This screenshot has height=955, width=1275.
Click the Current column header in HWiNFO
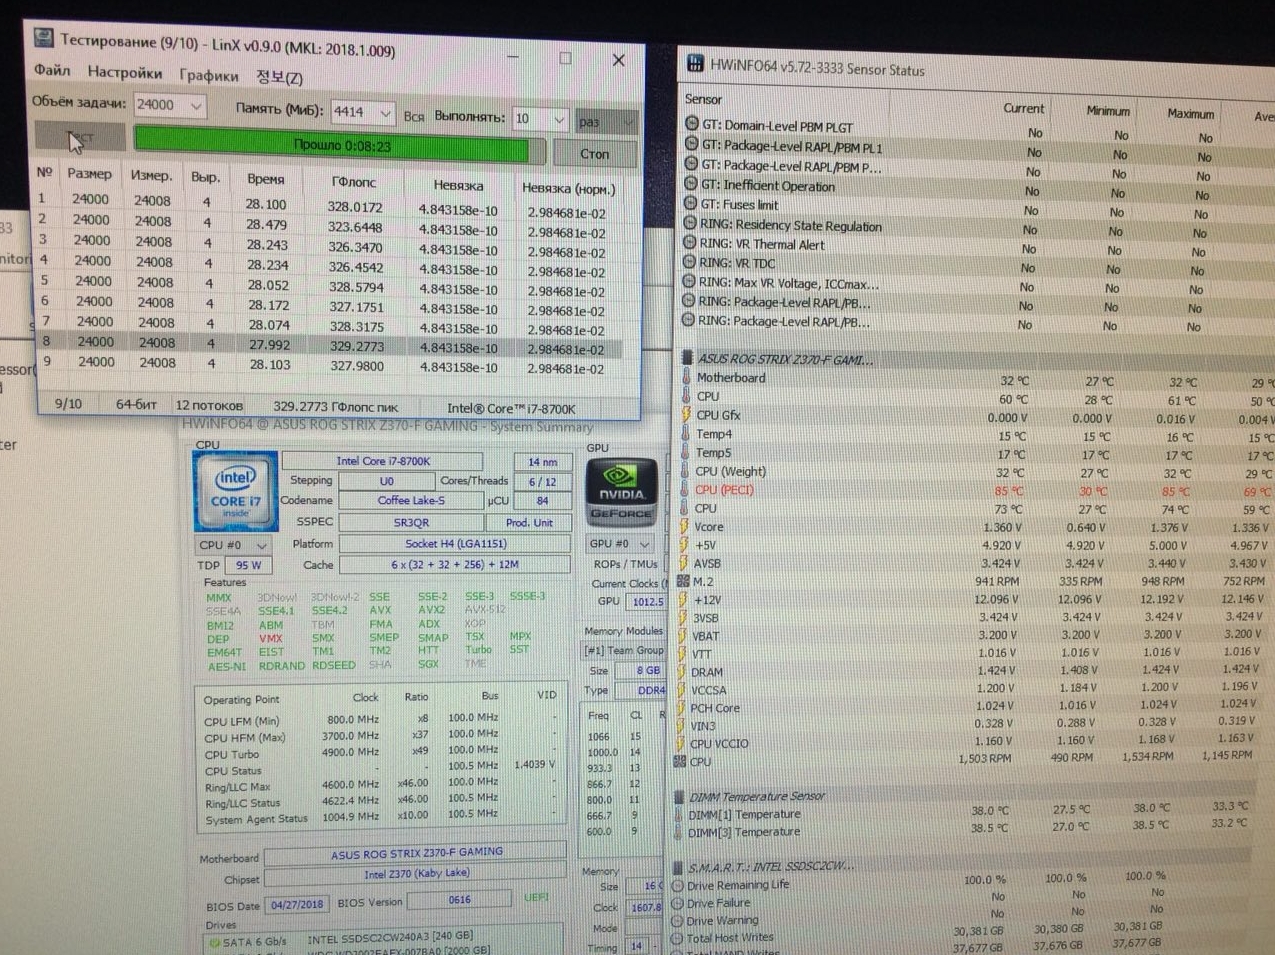[1023, 108]
